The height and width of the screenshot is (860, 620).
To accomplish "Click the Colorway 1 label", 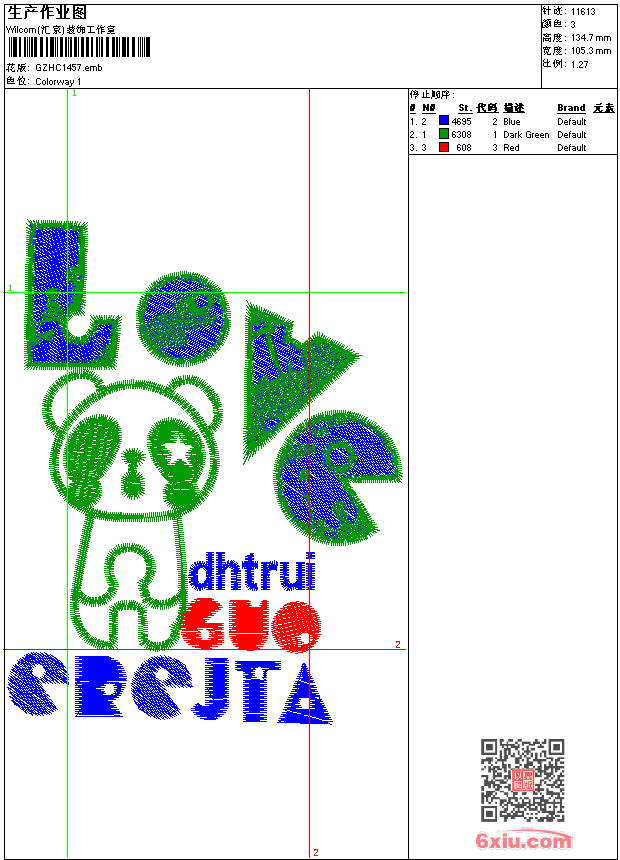I will 58,81.
